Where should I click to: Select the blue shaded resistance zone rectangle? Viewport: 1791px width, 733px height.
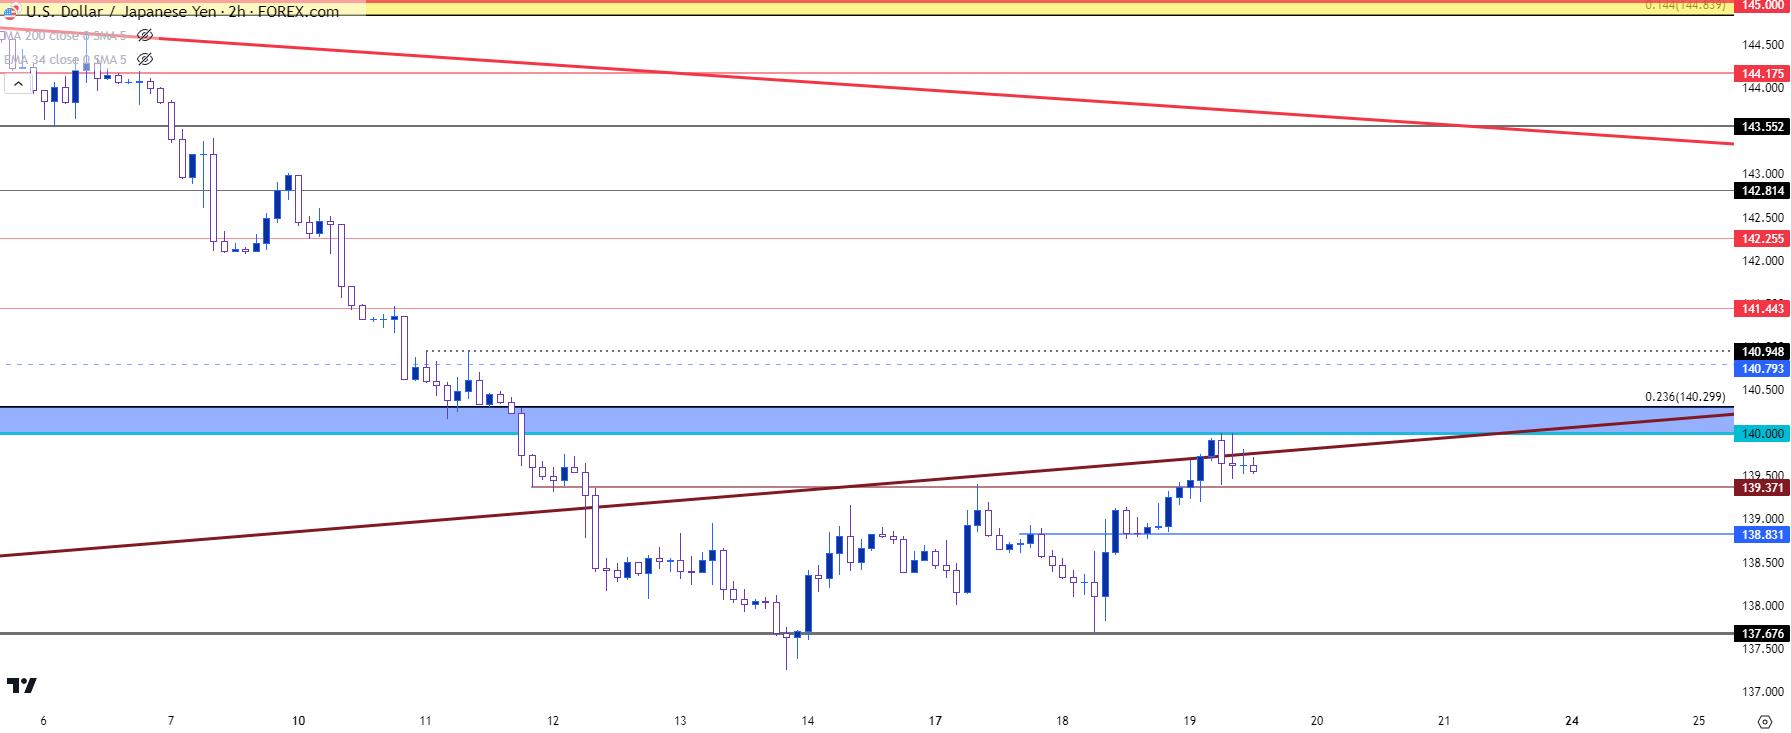tap(866, 420)
